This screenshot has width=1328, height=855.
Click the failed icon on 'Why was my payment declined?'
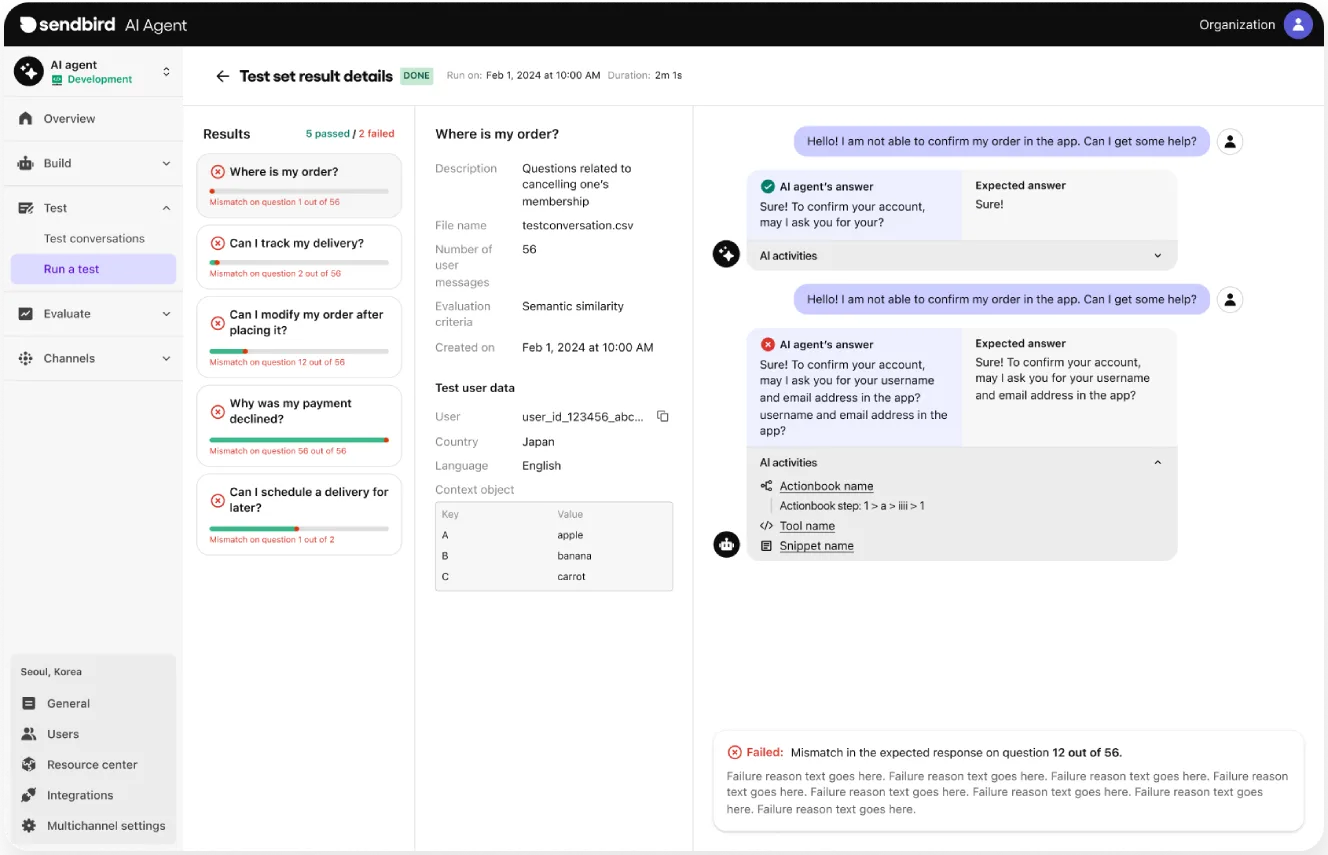coord(217,411)
